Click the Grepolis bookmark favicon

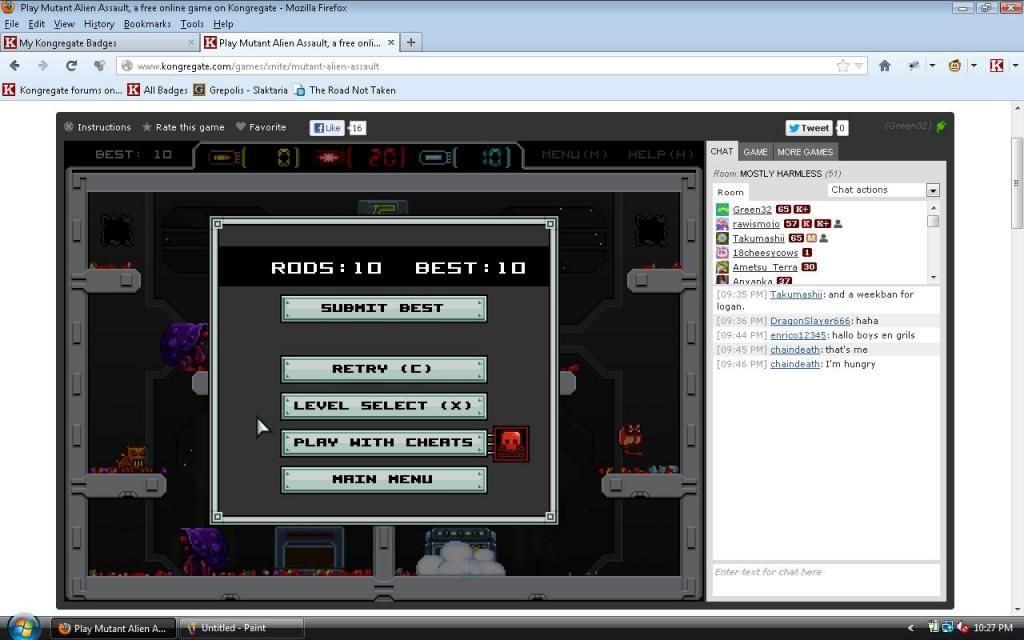click(199, 90)
